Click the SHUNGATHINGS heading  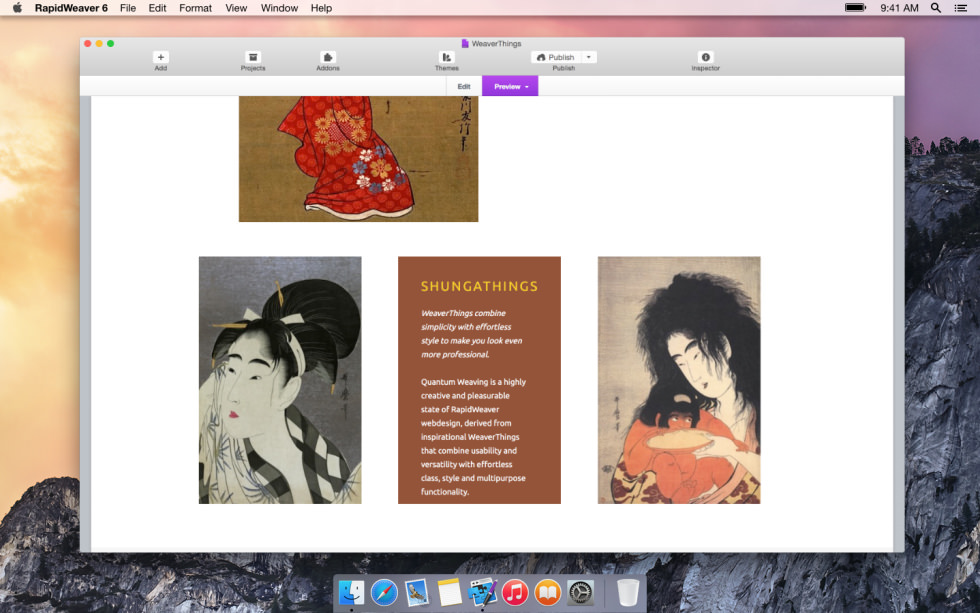479,286
